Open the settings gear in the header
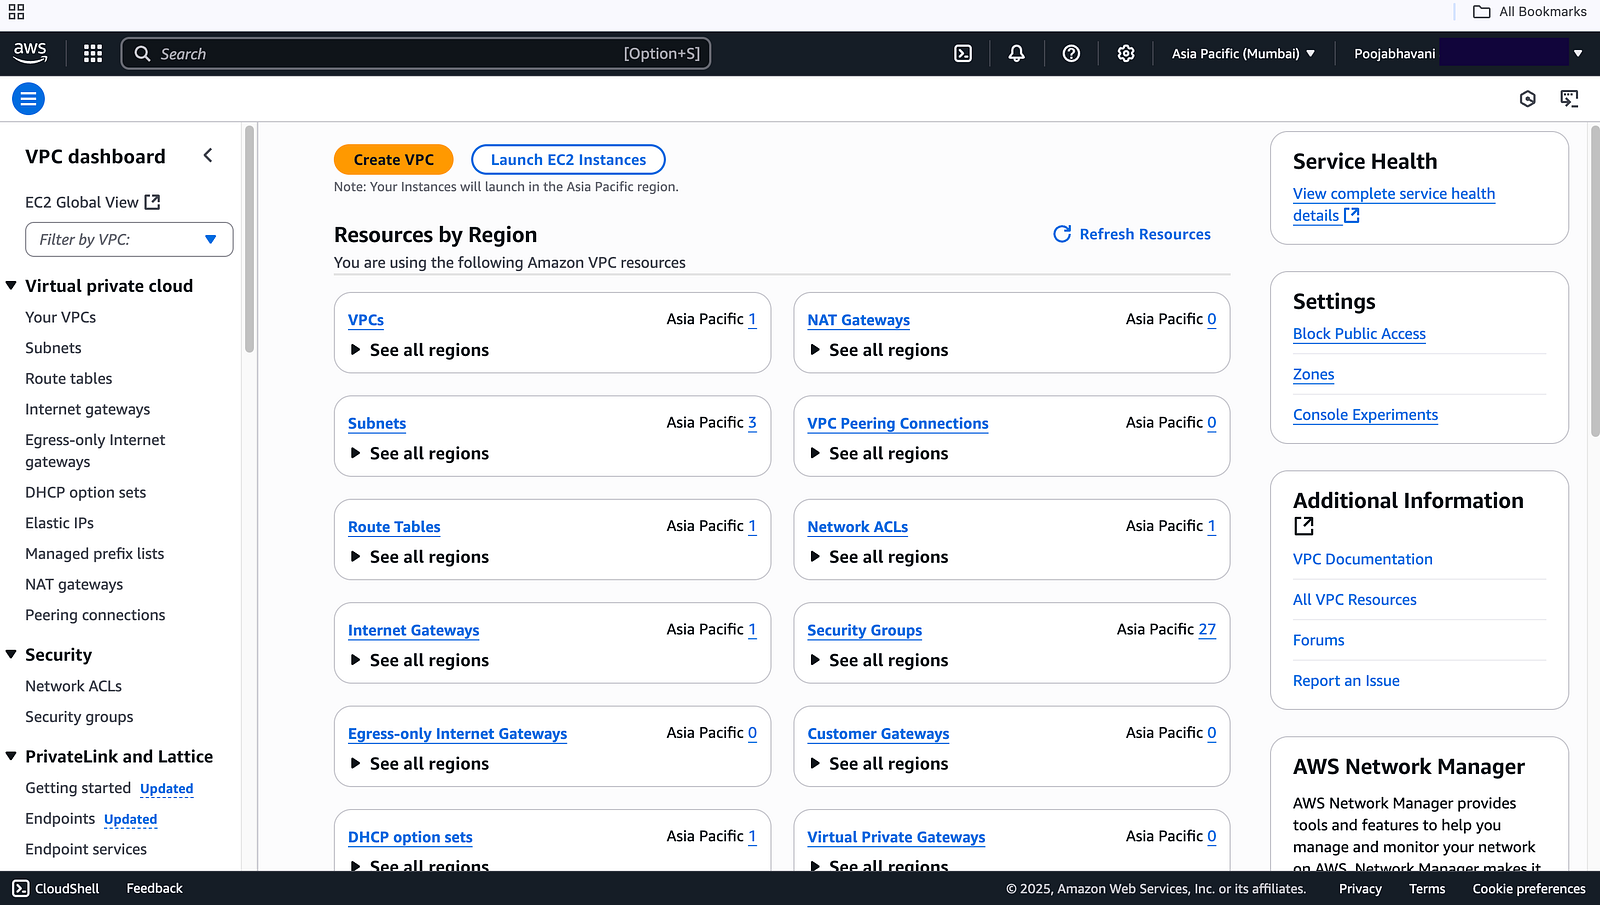1600x905 pixels. click(1126, 54)
